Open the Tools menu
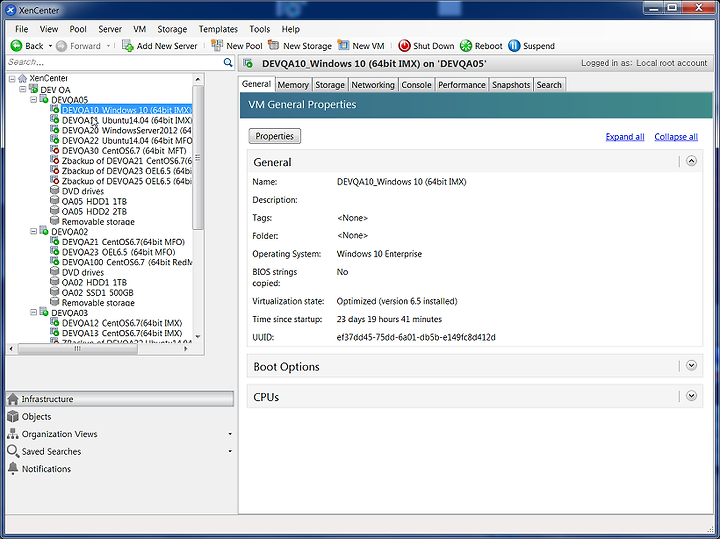 (x=259, y=29)
